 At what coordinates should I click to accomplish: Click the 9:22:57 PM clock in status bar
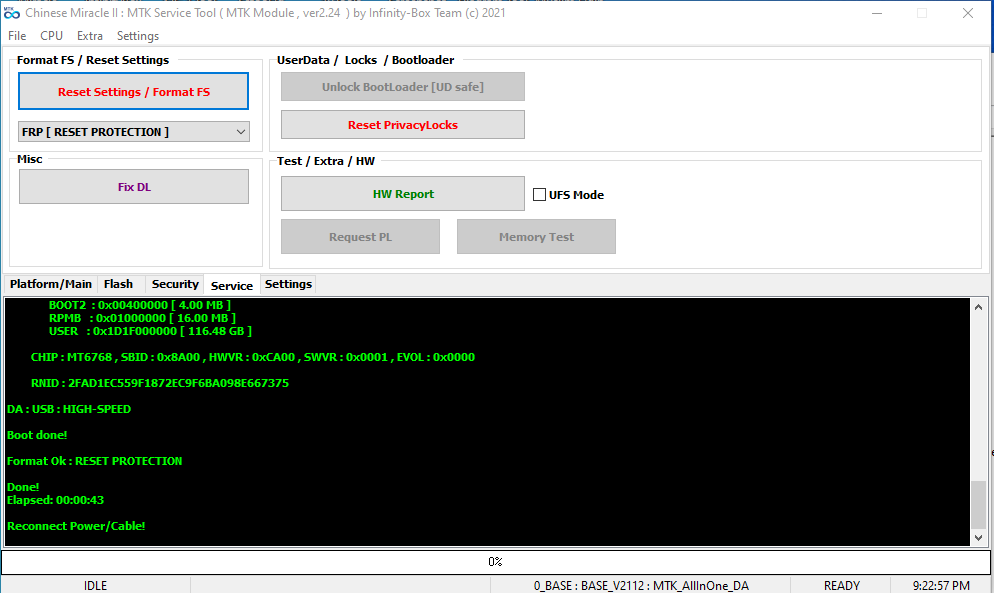pyautogui.click(x=941, y=585)
